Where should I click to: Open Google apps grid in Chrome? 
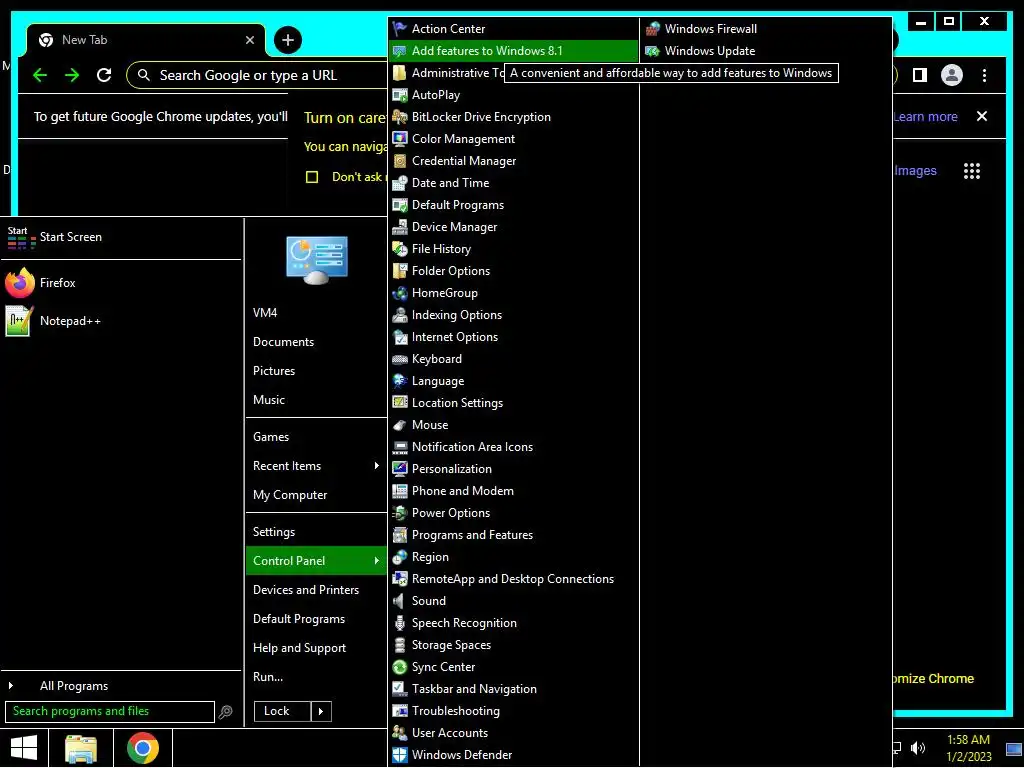972,171
